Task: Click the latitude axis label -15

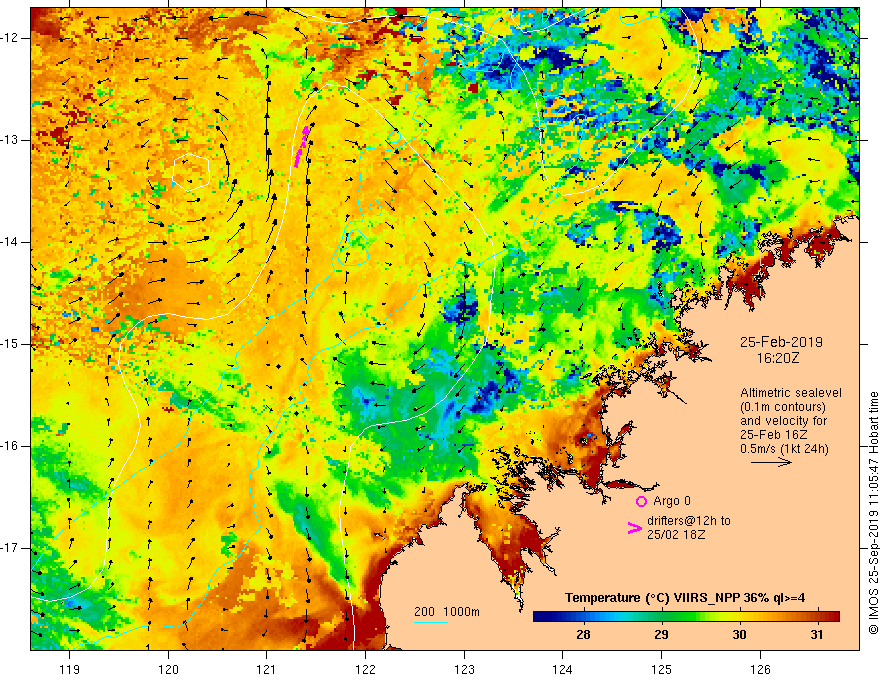Action: pos(10,344)
